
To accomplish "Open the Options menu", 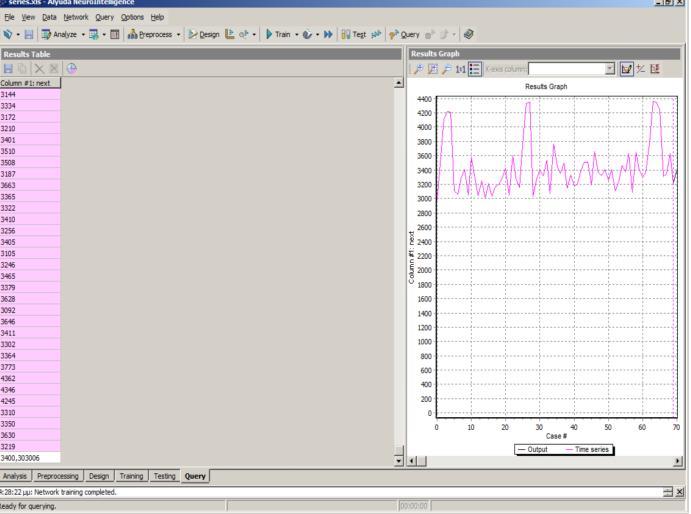I will click(x=132, y=17).
